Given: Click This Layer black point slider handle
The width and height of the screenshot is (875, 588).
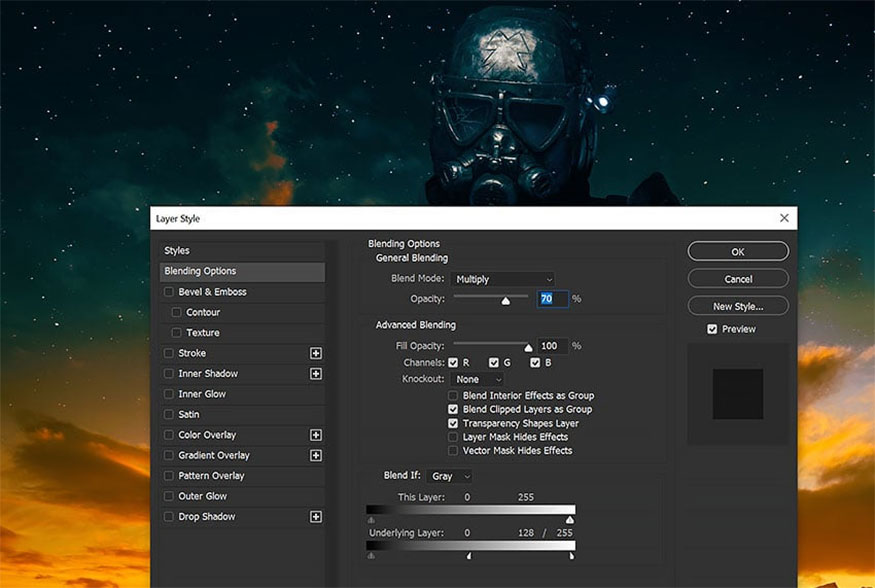Looking at the screenshot, I should pyautogui.click(x=371, y=520).
